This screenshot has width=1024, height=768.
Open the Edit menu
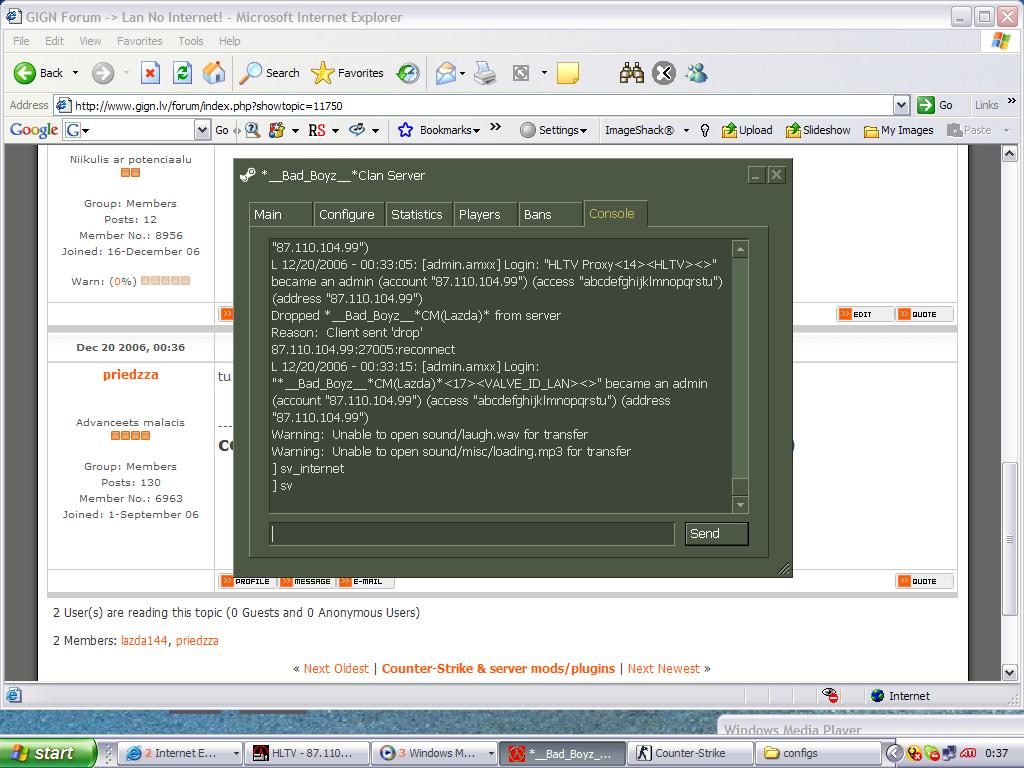coord(54,41)
